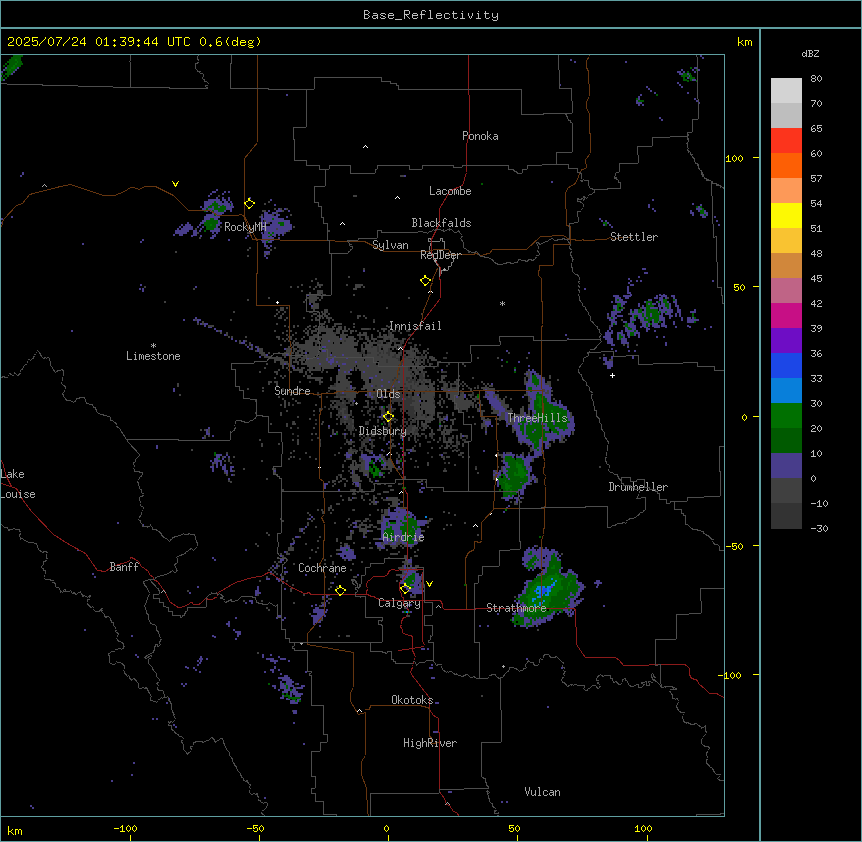Image resolution: width=862 pixels, height=842 pixels.
Task: Click the ThreeHills label
Action: (537, 418)
